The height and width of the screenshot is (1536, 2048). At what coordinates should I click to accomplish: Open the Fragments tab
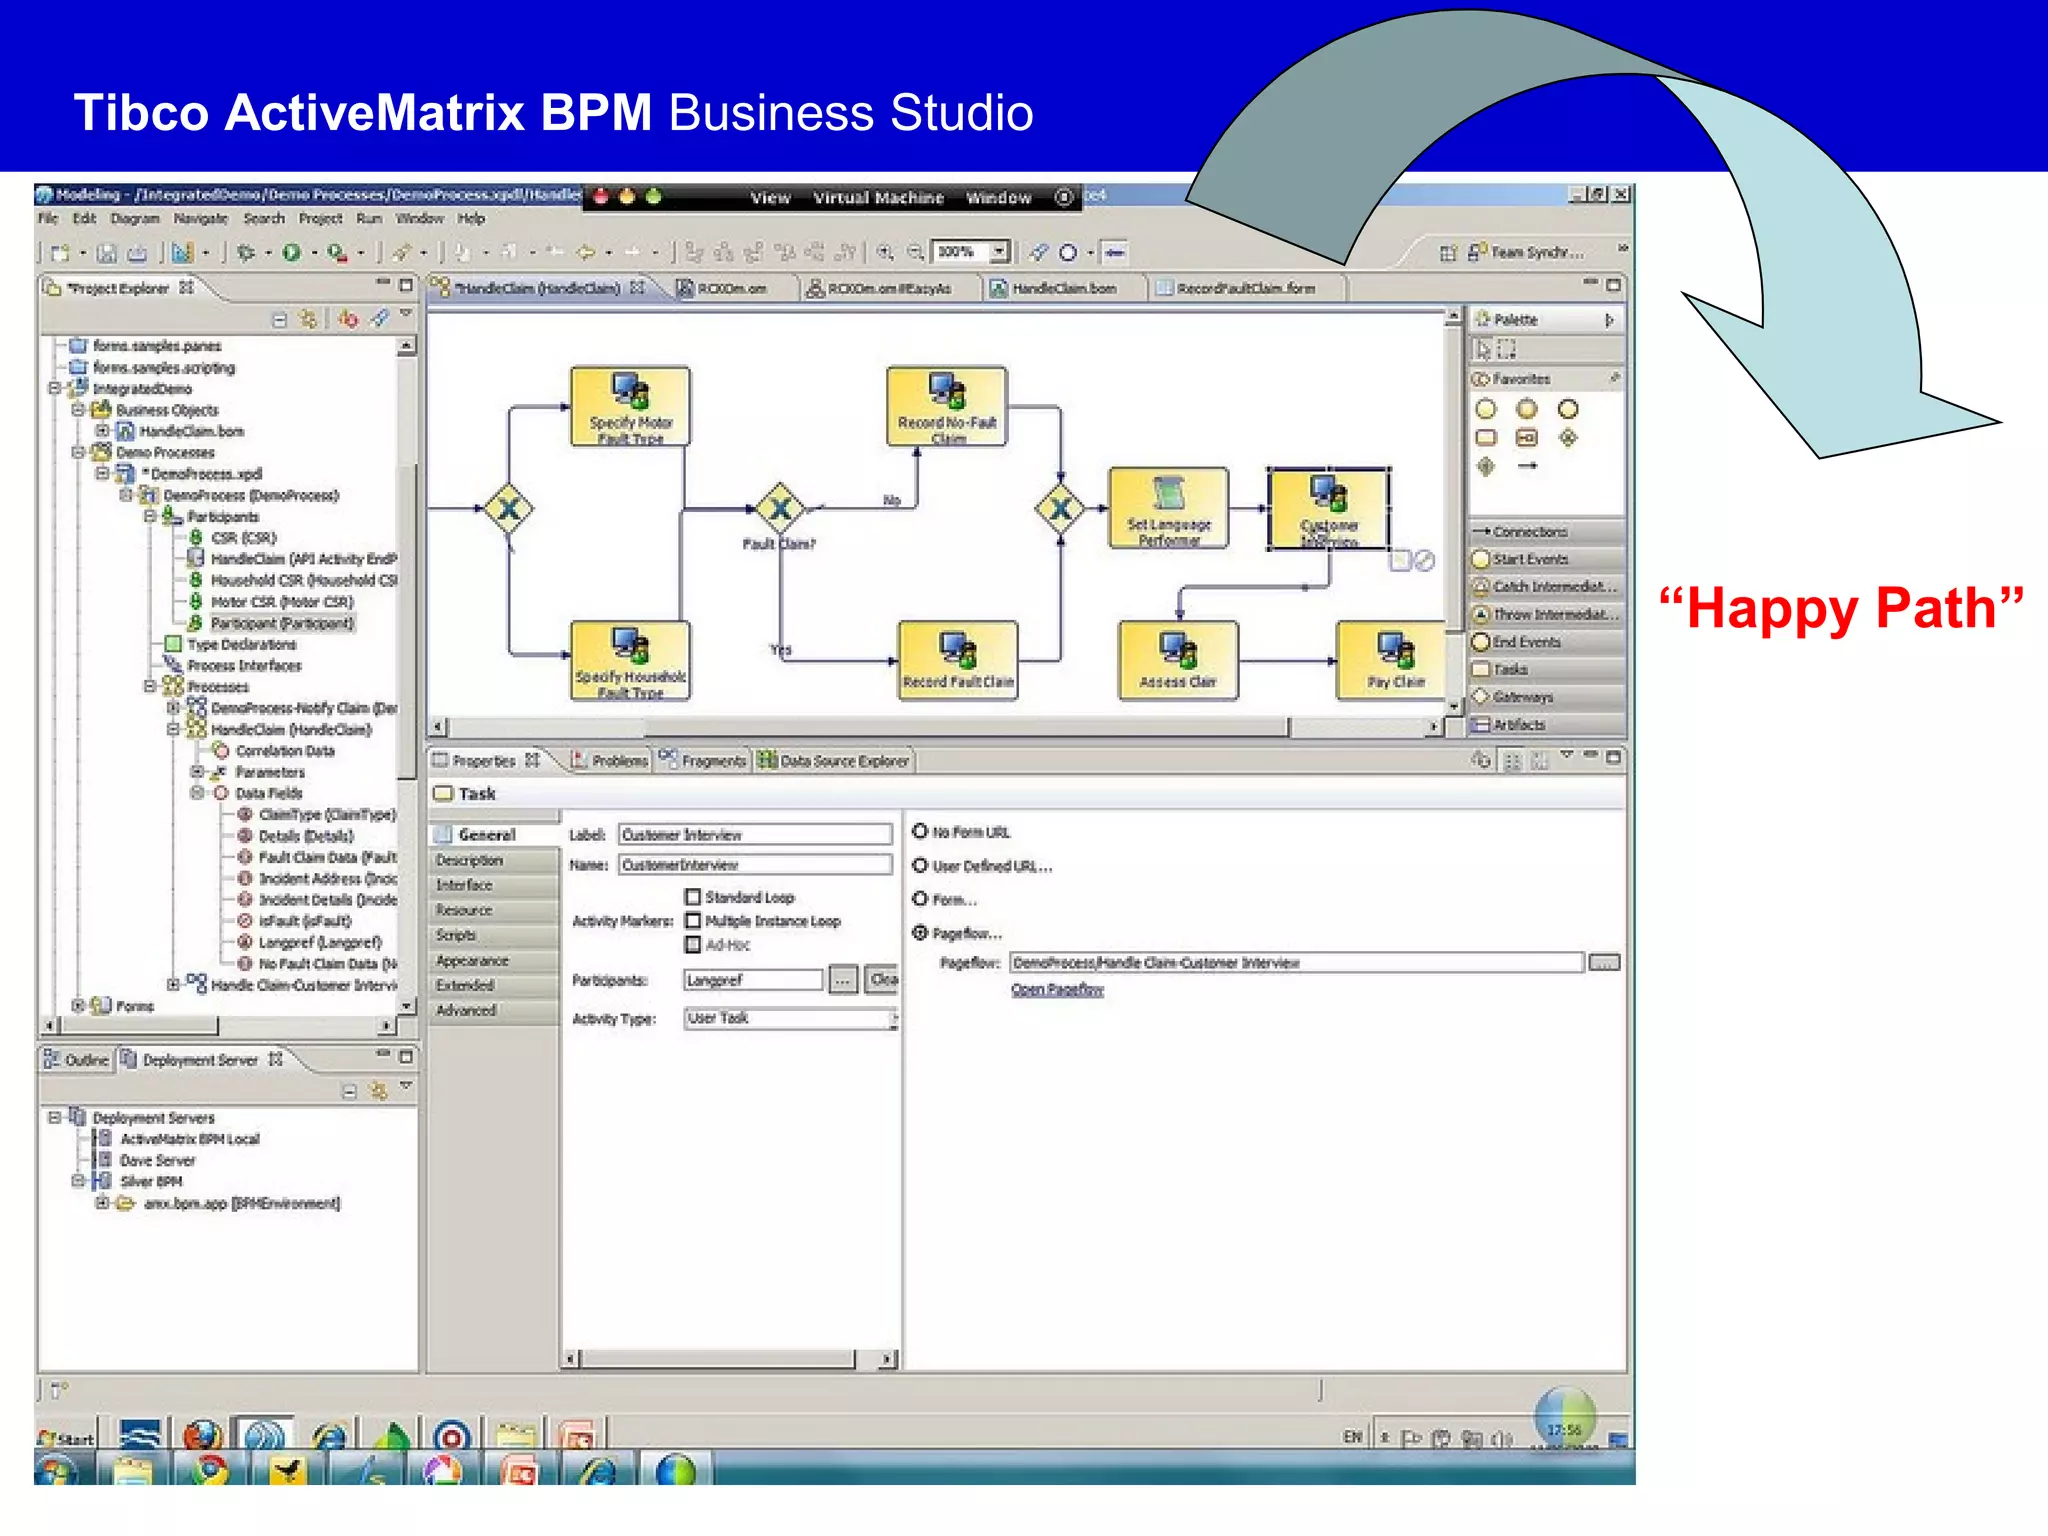pyautogui.click(x=703, y=761)
